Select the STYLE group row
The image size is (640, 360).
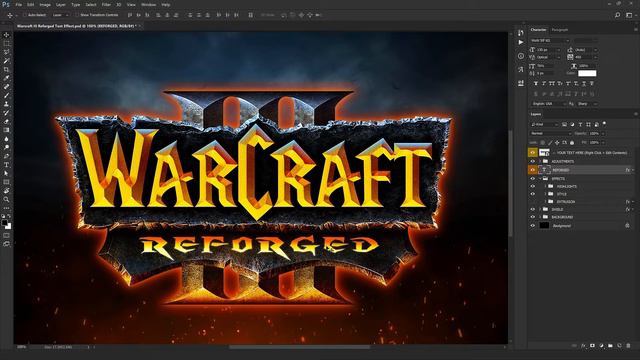(x=582, y=194)
